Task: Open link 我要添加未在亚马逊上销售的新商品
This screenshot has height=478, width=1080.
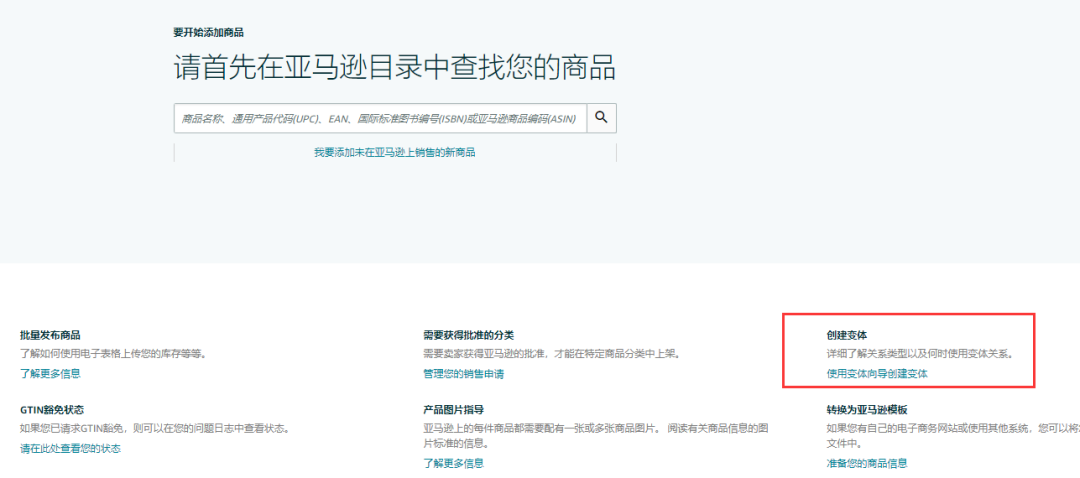Action: pyautogui.click(x=395, y=152)
